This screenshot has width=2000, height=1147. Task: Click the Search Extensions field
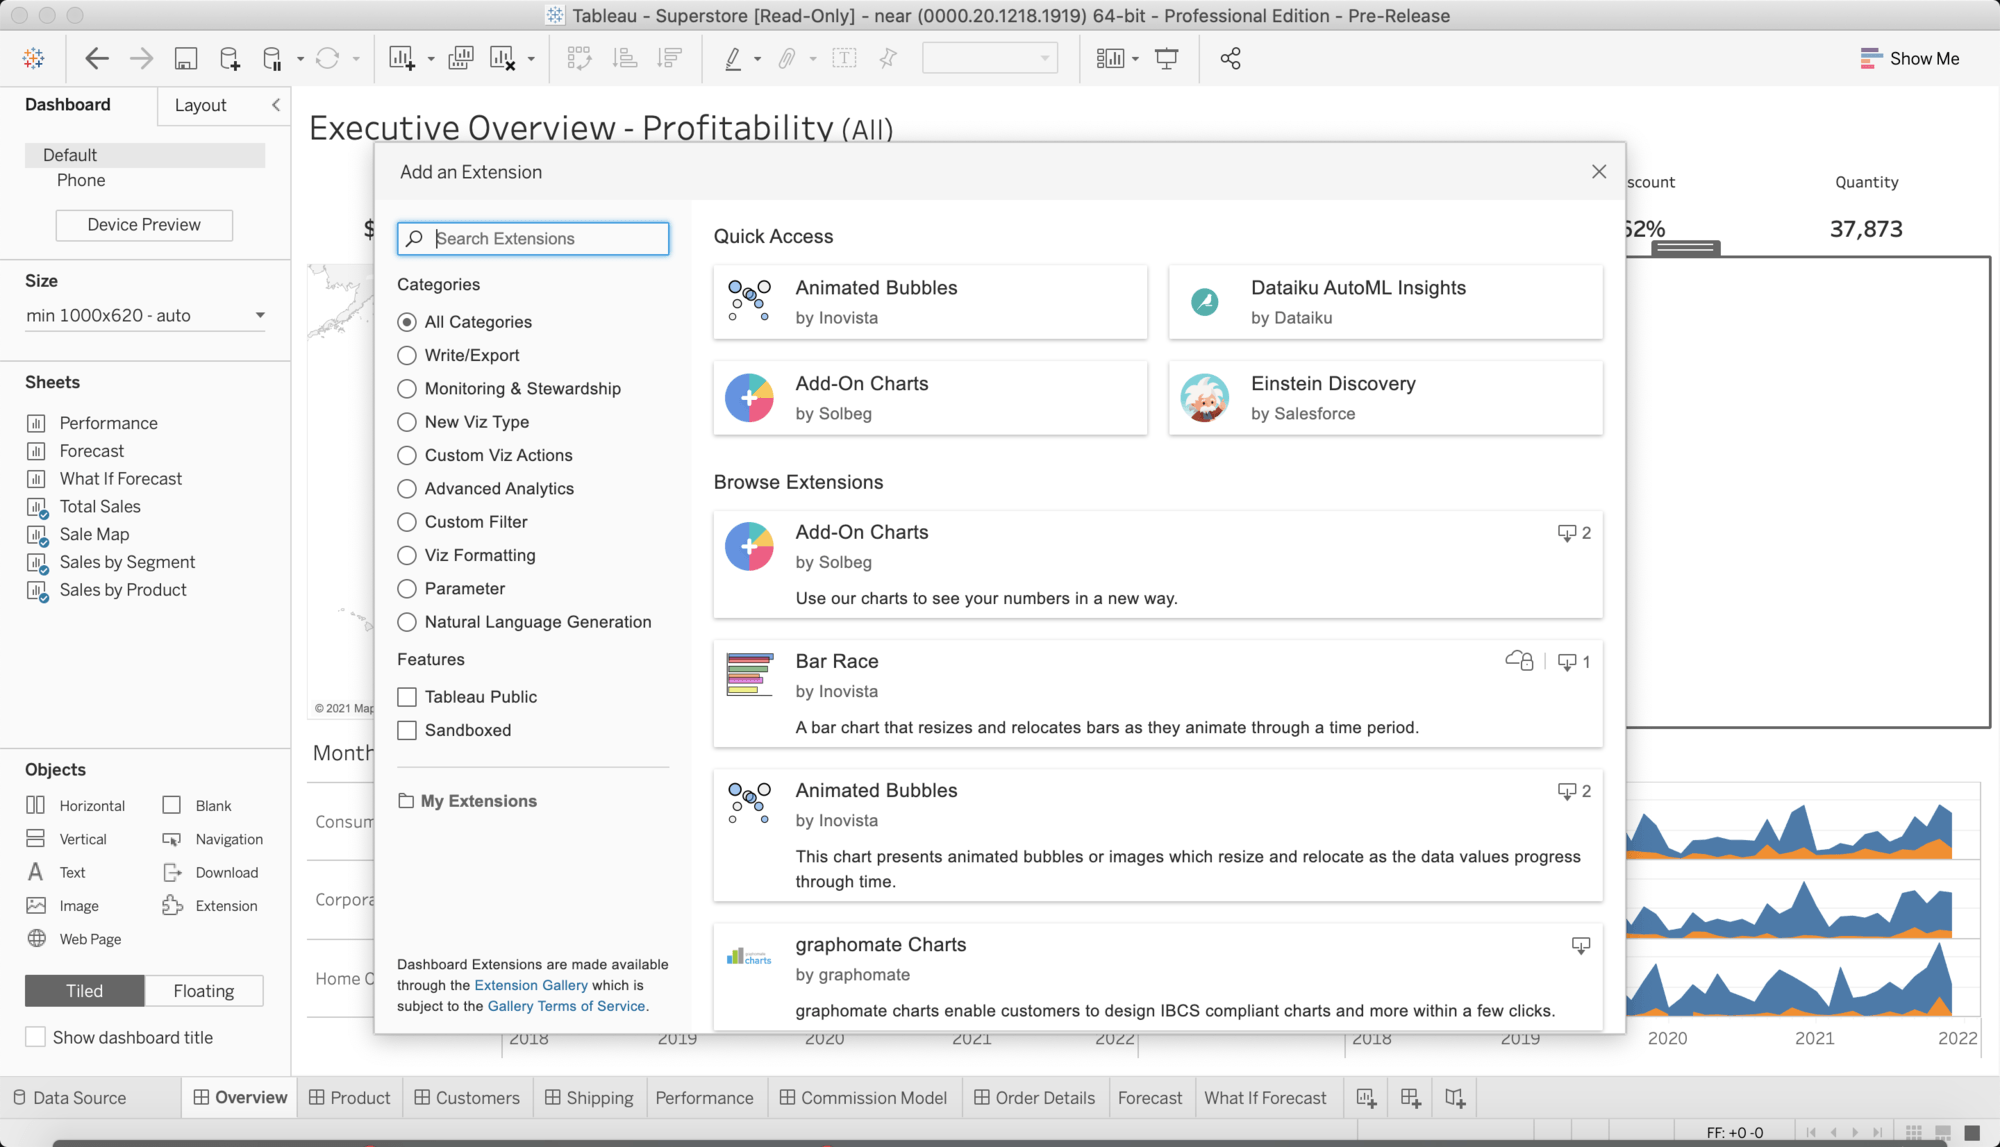533,239
